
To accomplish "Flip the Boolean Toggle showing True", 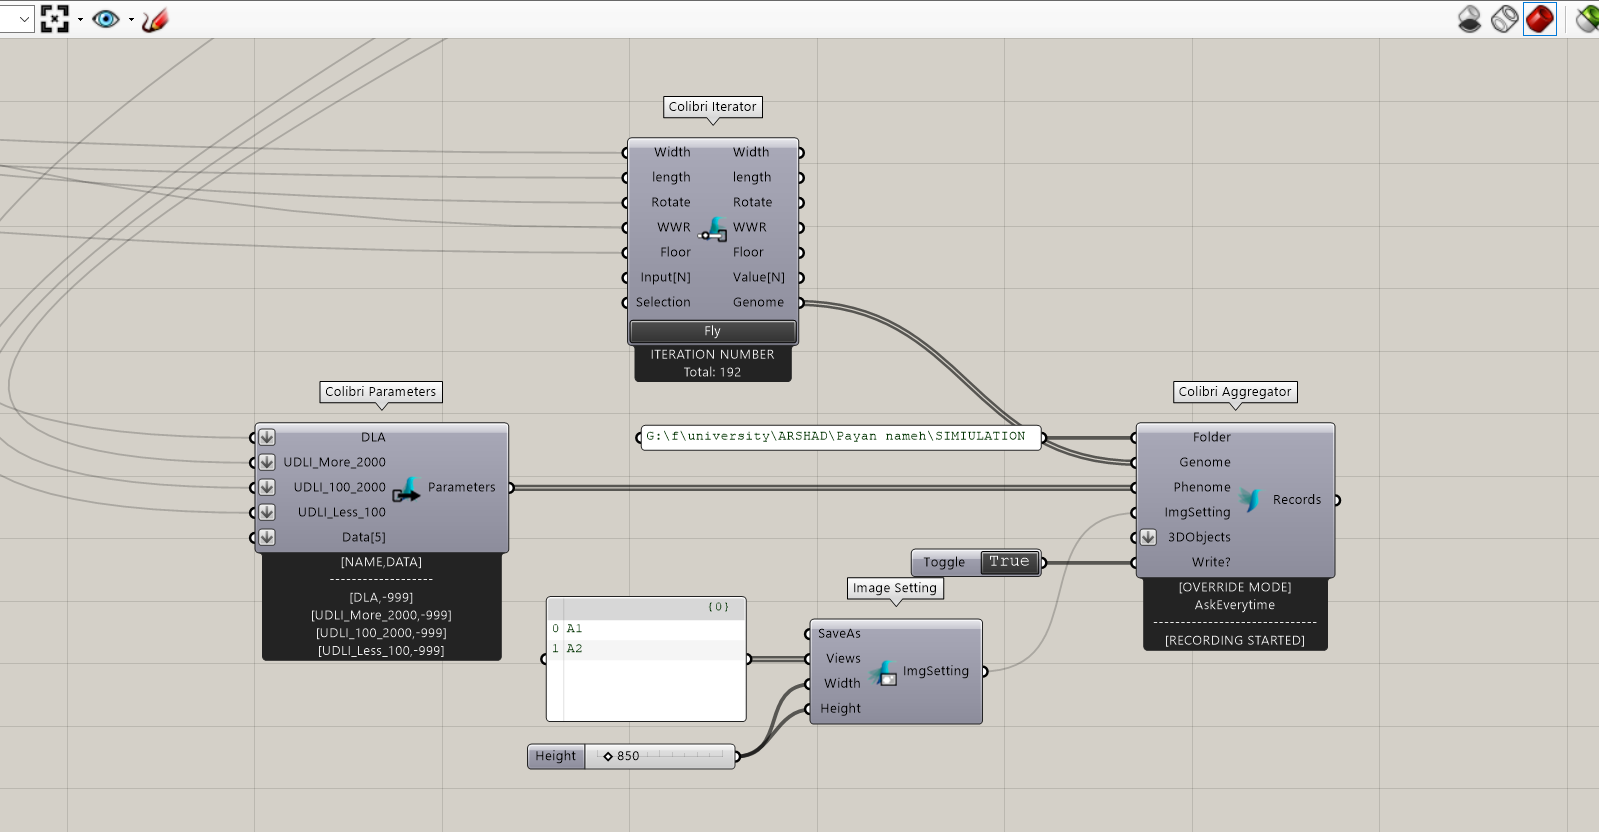I will [1009, 562].
